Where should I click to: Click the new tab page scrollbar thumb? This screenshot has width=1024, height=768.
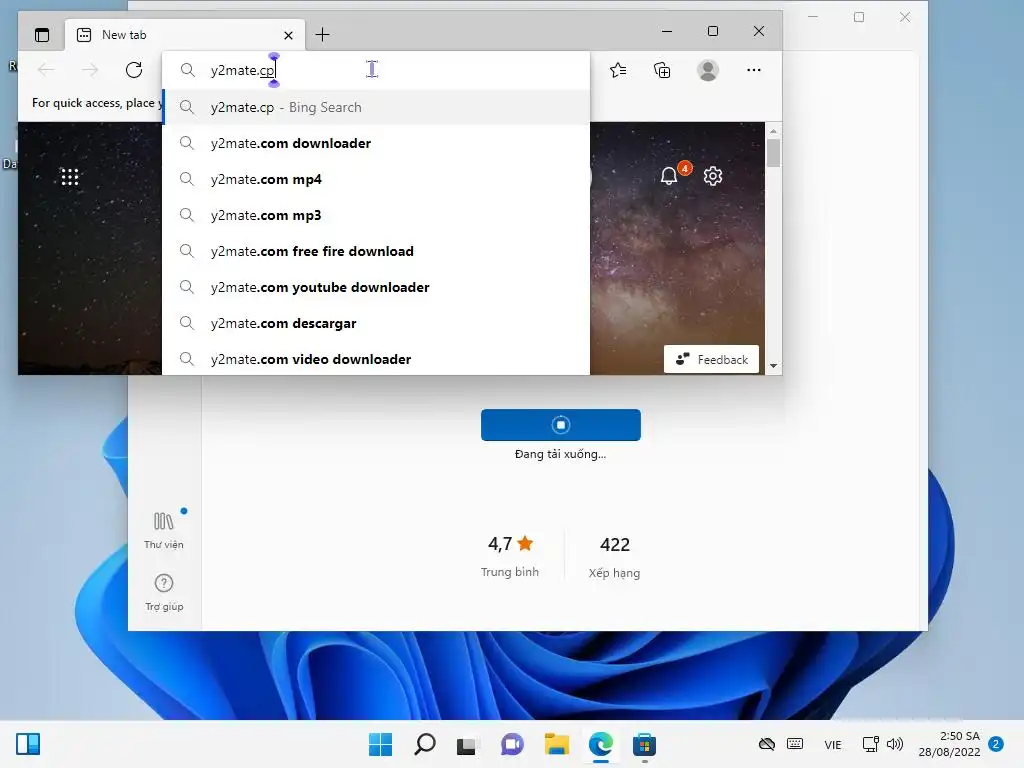pos(773,153)
